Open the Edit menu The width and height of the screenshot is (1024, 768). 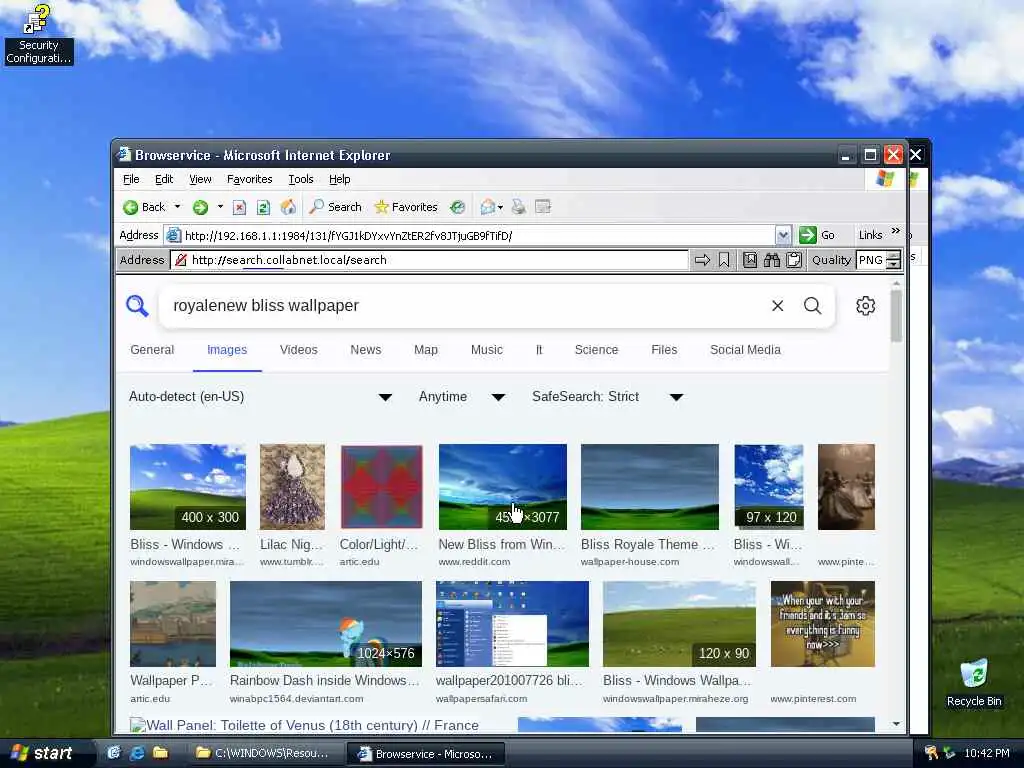pos(164,179)
